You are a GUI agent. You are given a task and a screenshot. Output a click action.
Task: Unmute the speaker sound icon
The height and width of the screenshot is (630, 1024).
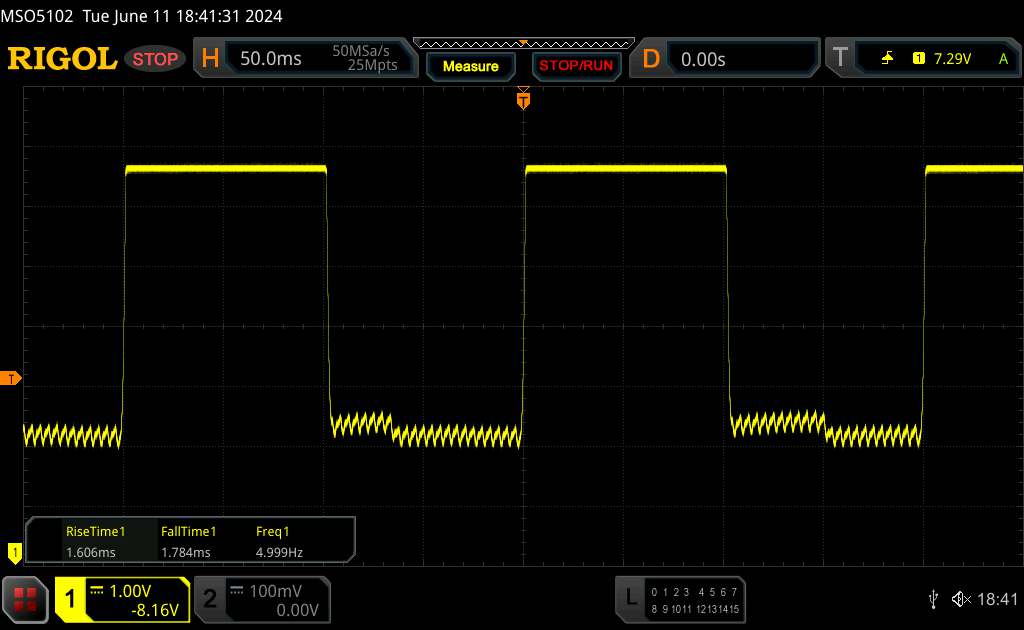click(960, 599)
